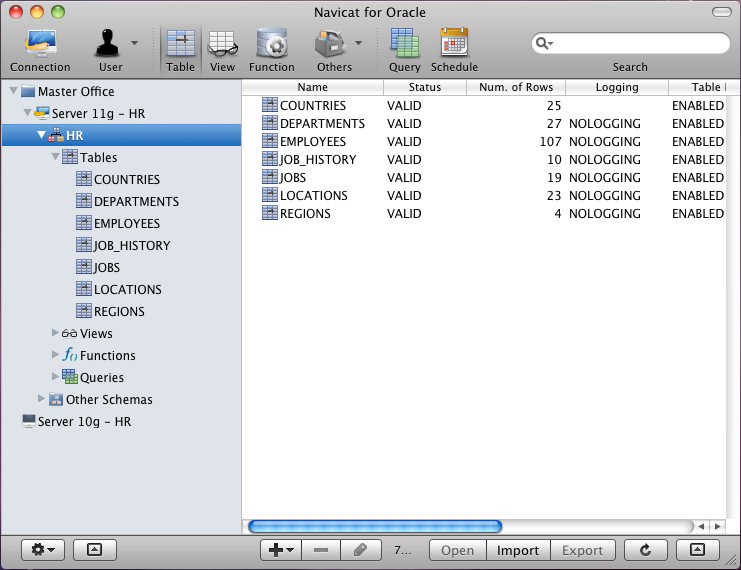Select JOB_HISTORY in the sidebar tree
741x570 pixels.
click(x=132, y=246)
